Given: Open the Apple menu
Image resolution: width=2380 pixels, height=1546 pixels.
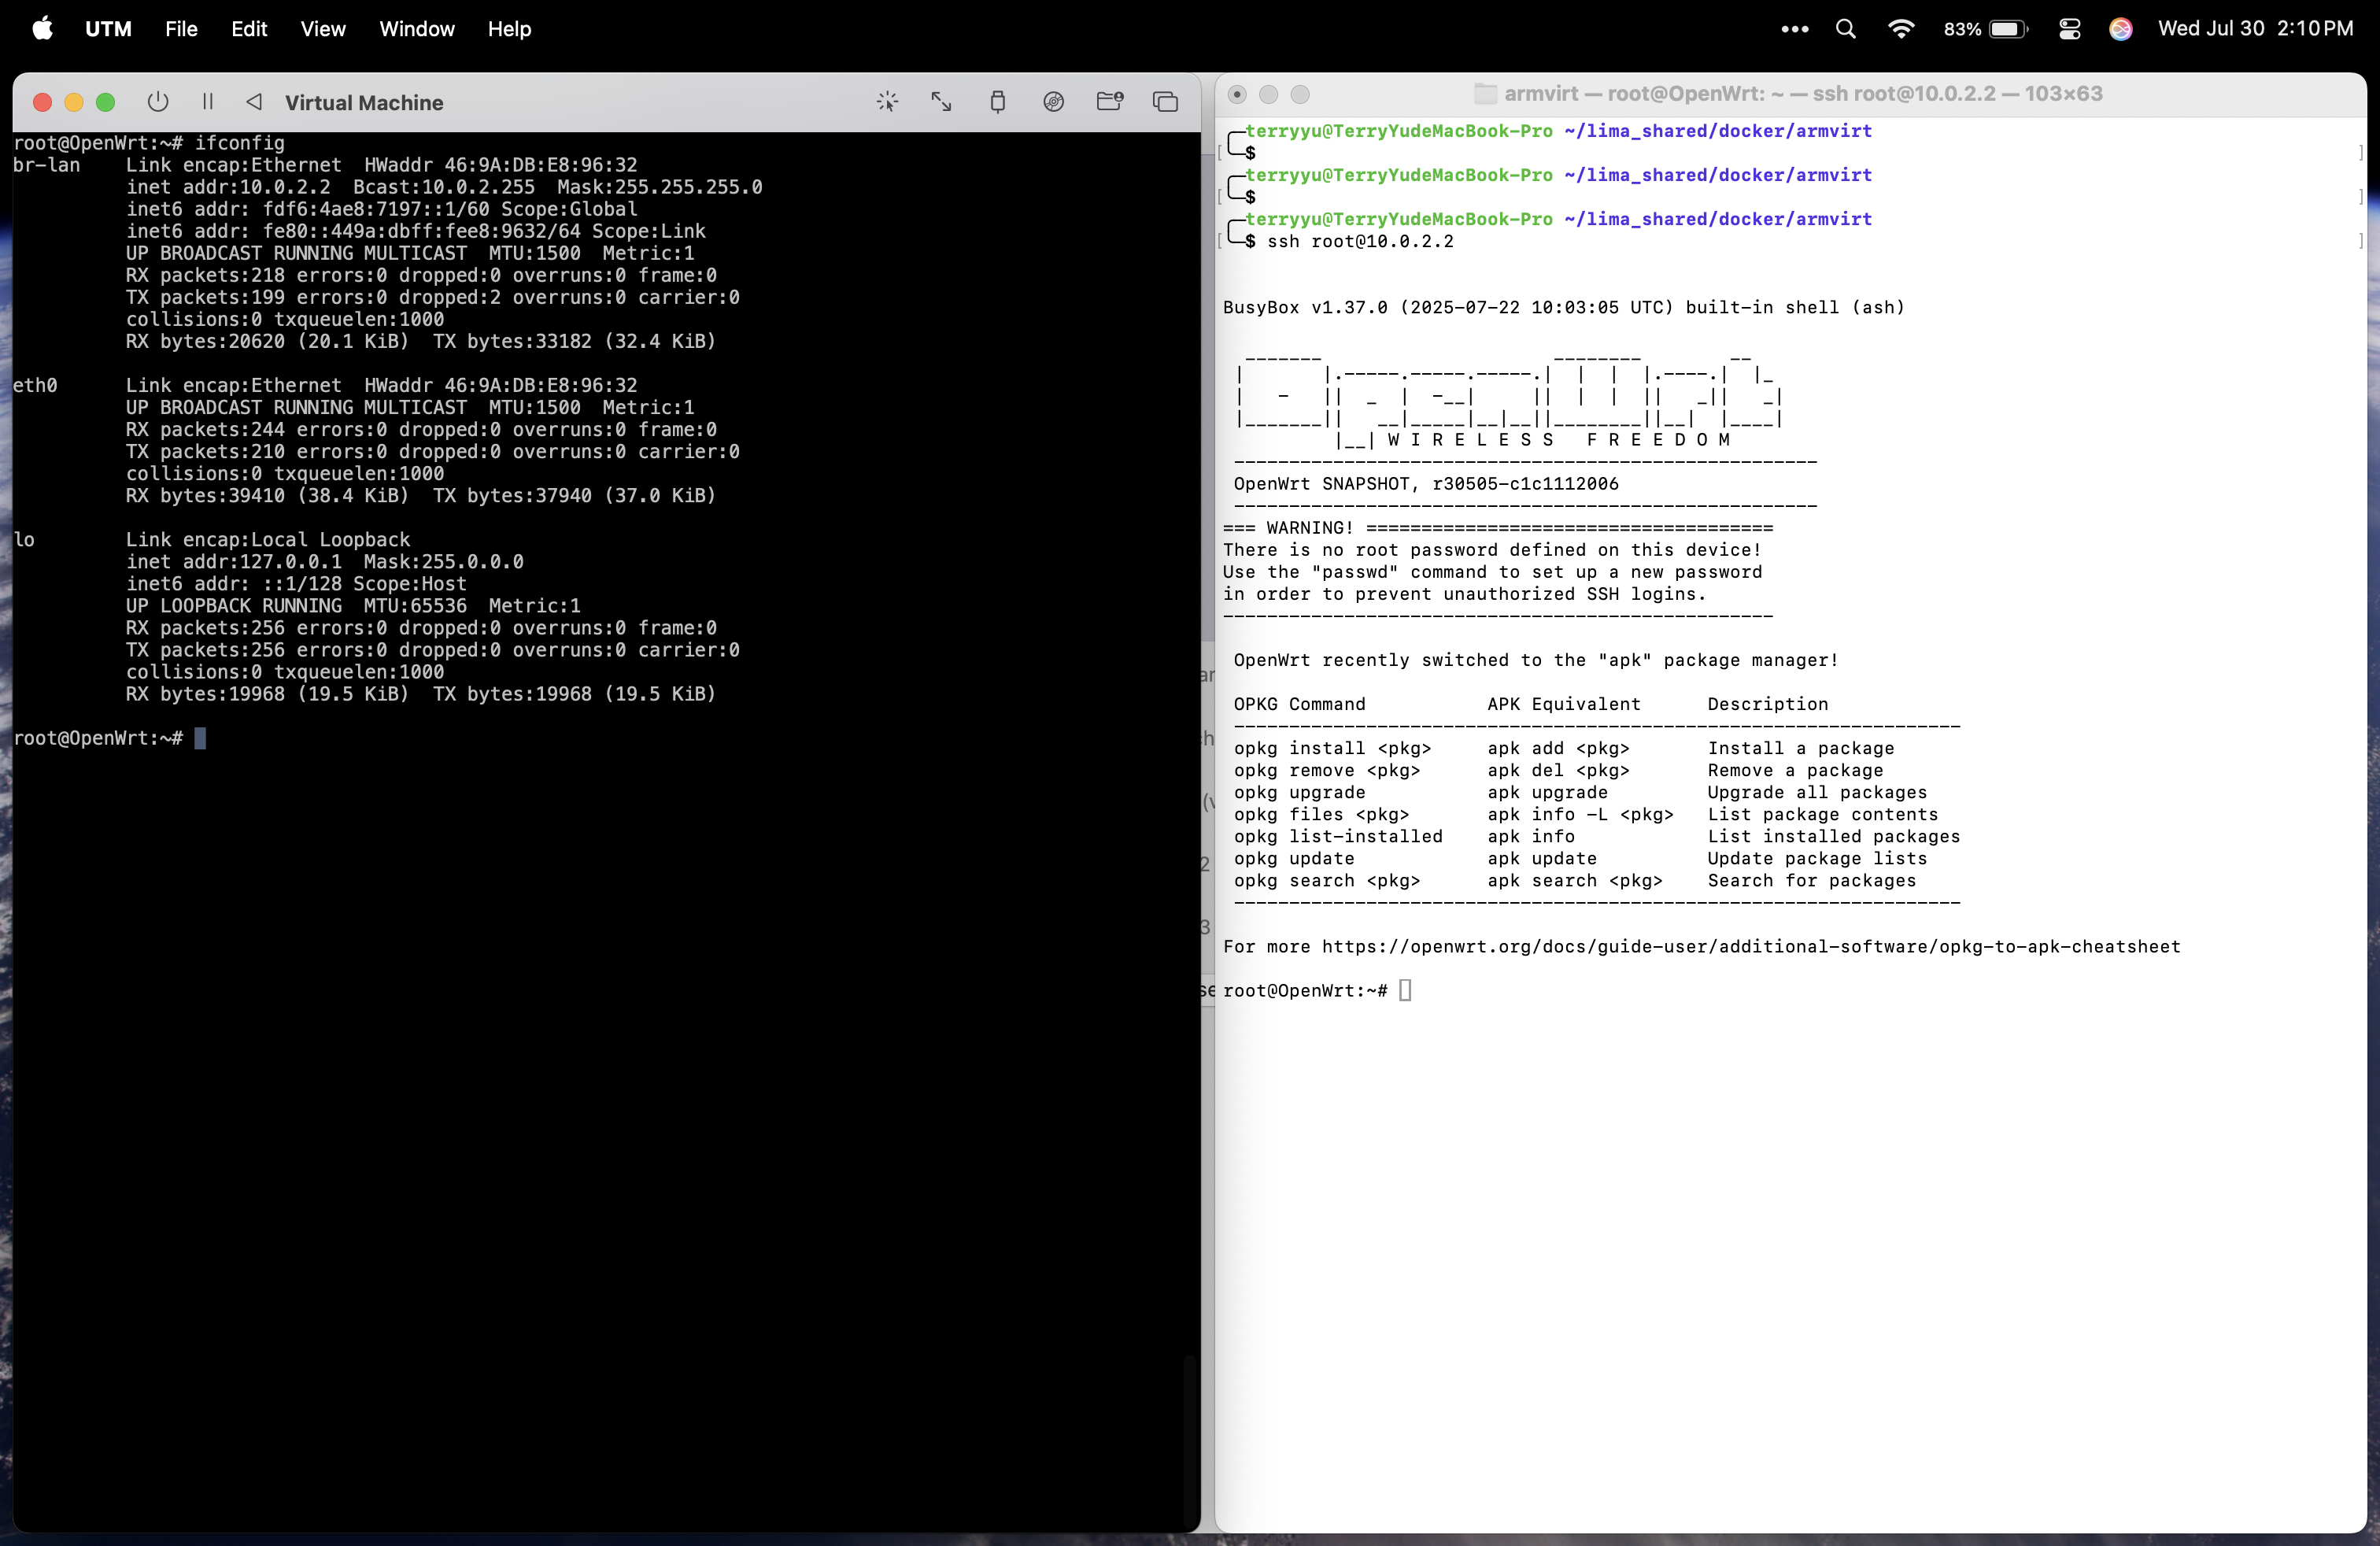Looking at the screenshot, I should (42, 29).
